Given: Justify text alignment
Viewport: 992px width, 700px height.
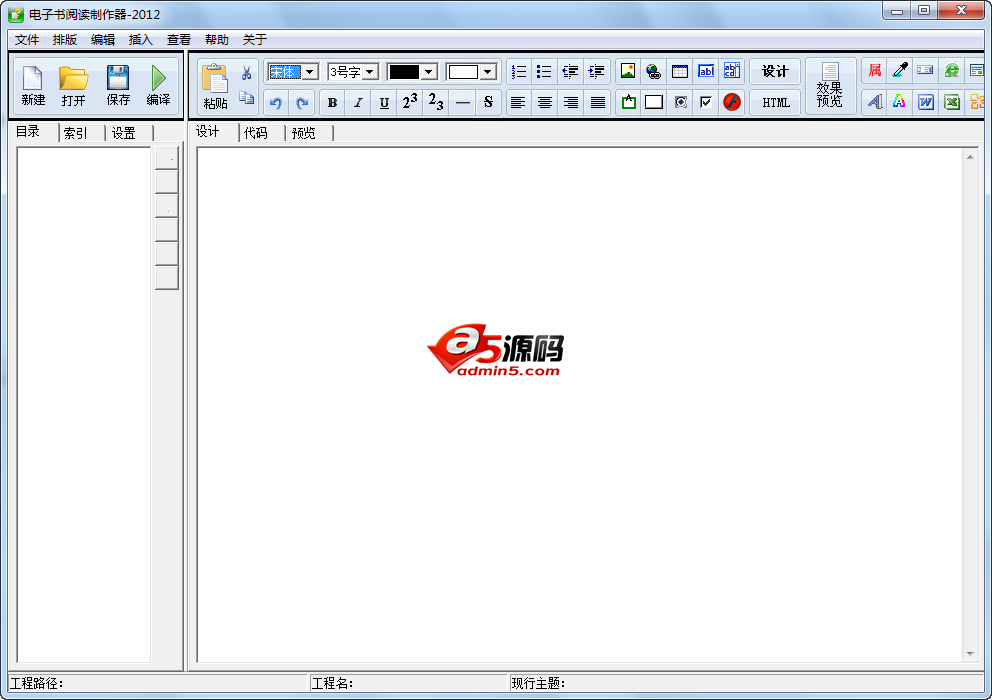Looking at the screenshot, I should (x=597, y=103).
